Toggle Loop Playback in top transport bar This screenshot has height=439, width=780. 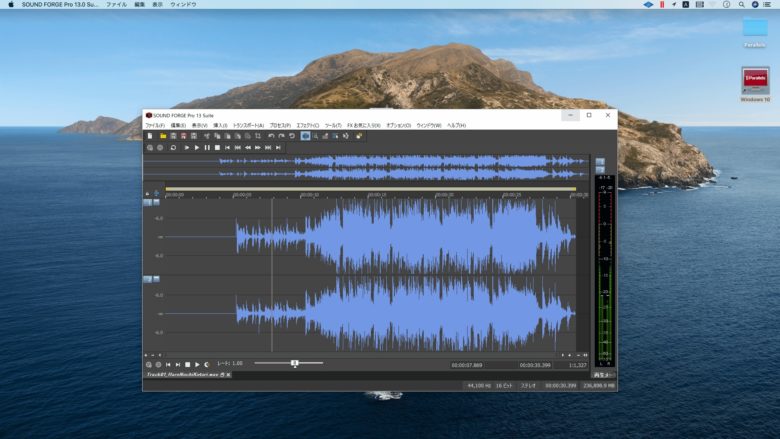tap(173, 148)
